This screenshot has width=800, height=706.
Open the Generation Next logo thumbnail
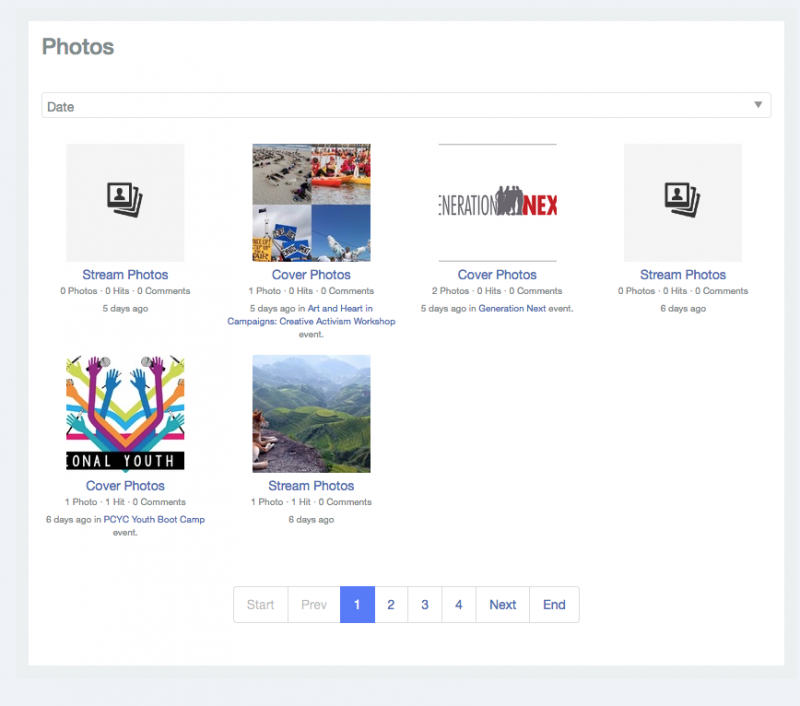pos(497,203)
